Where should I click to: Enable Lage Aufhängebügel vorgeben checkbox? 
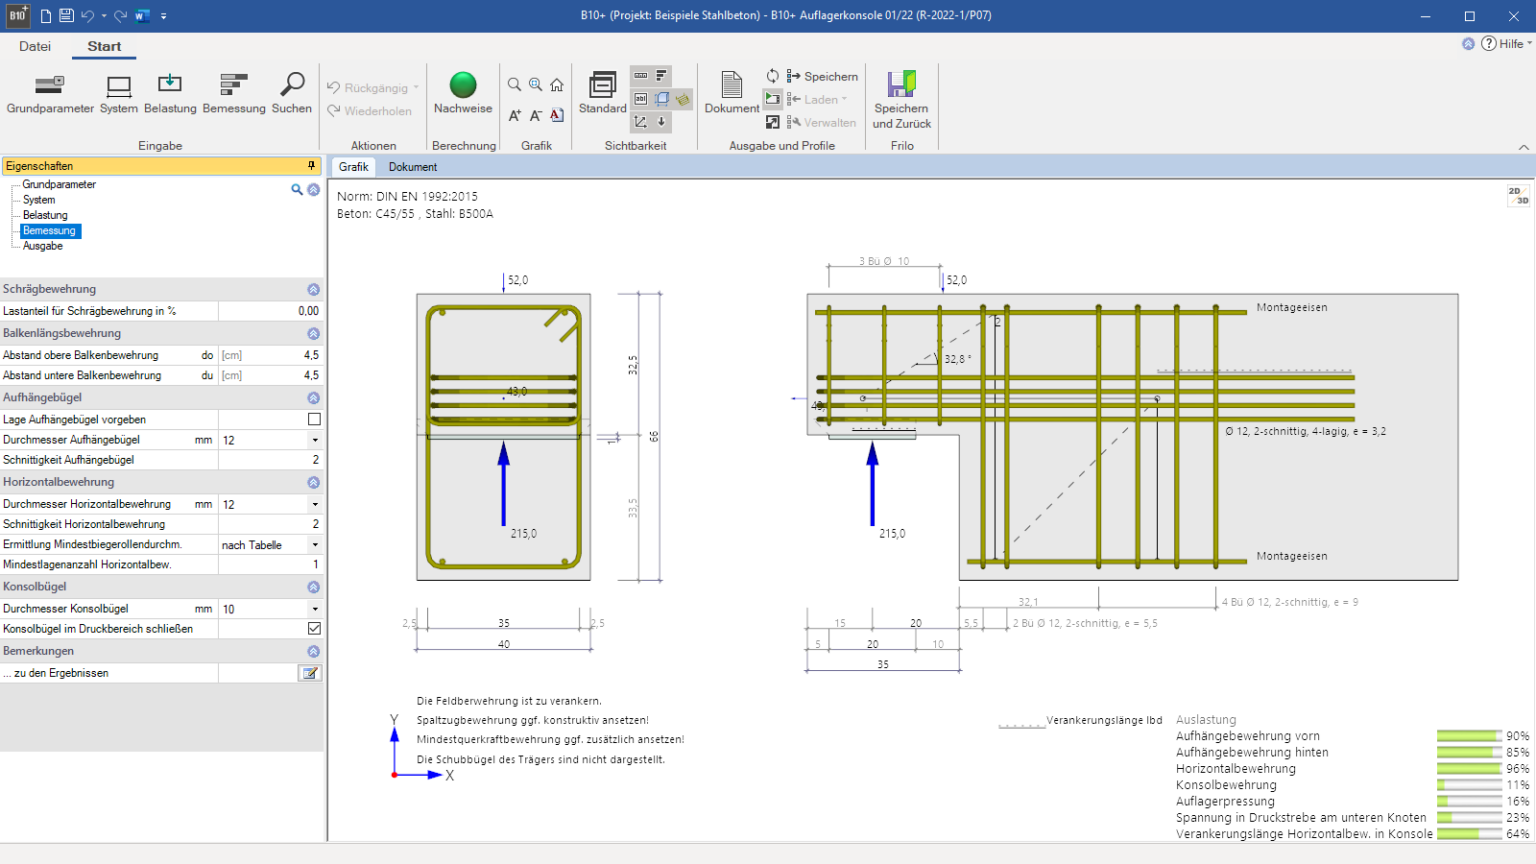tap(314, 420)
